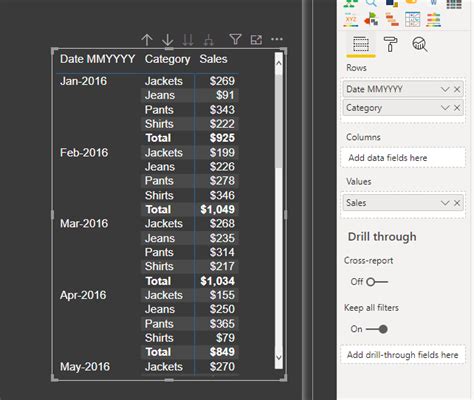Select the $269 Jackets sales cell
This screenshot has height=400, width=474.
click(x=222, y=81)
